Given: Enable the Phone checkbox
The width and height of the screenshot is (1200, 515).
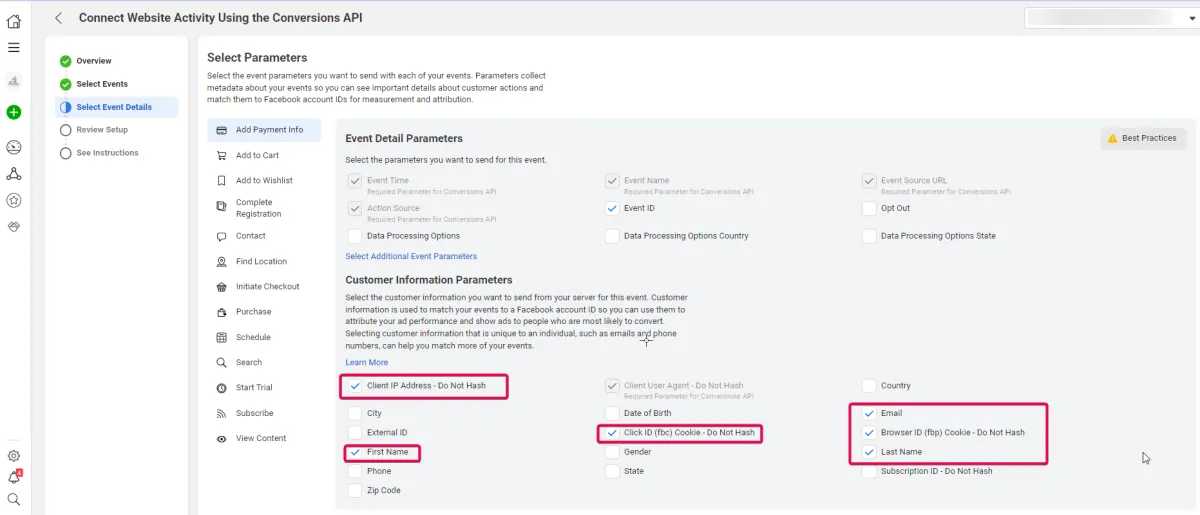Looking at the screenshot, I should tap(355, 471).
